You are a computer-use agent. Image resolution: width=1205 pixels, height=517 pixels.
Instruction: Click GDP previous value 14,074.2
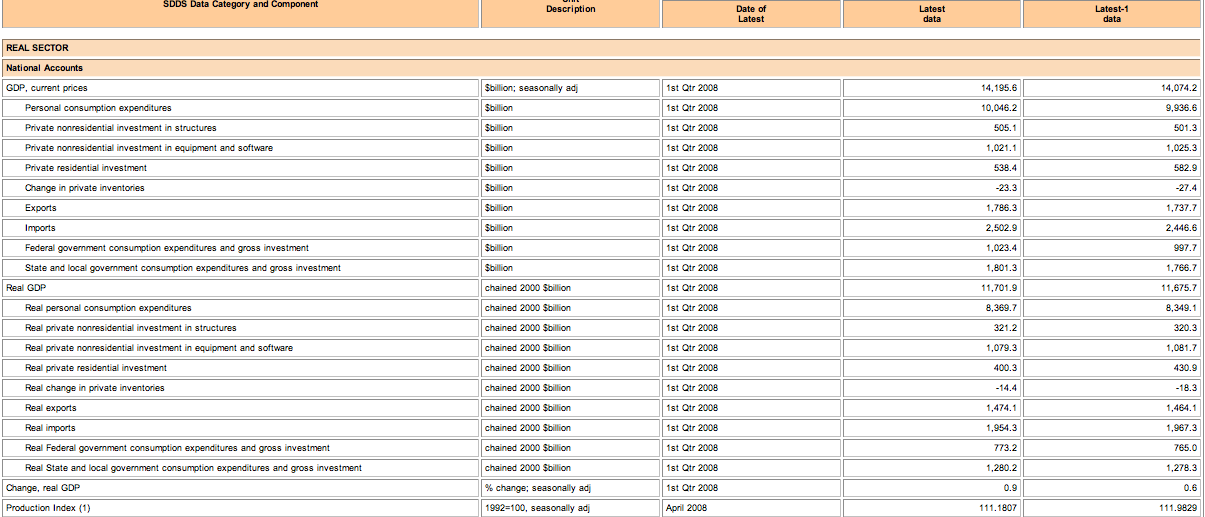tap(1178, 88)
